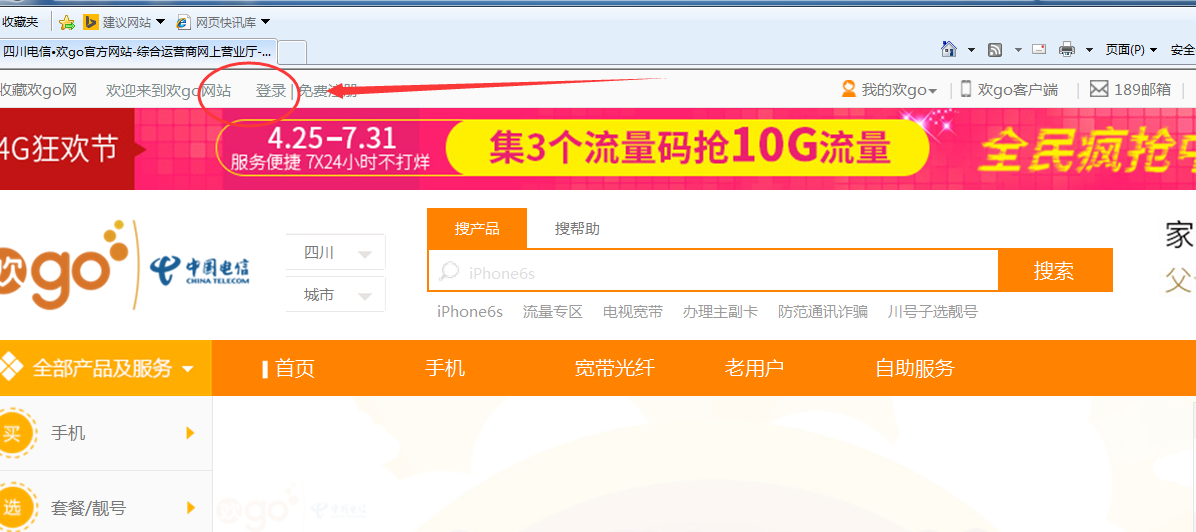The width and height of the screenshot is (1196, 532).
Task: Click the 防范通讯诈骗 keyword link
Action: (x=823, y=311)
